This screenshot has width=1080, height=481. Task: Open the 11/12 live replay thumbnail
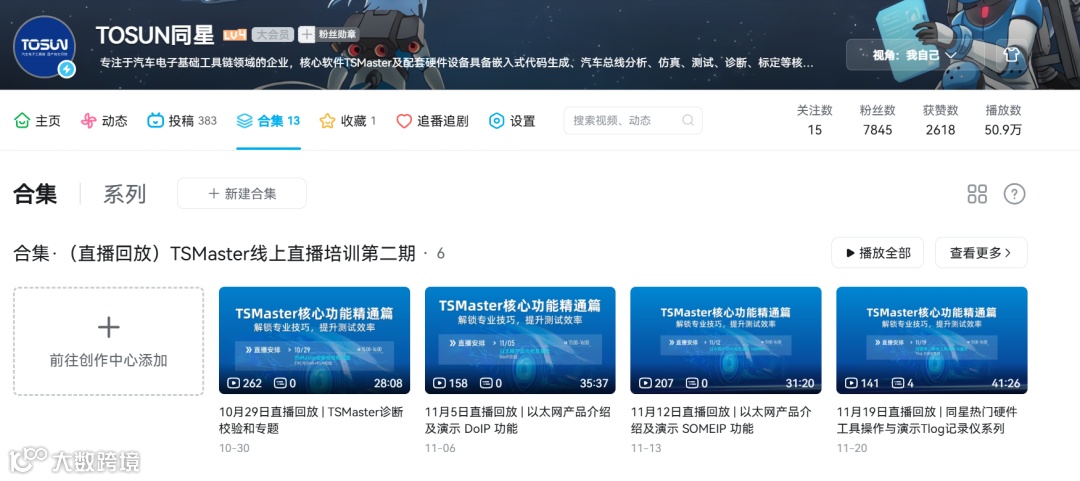[x=726, y=340]
